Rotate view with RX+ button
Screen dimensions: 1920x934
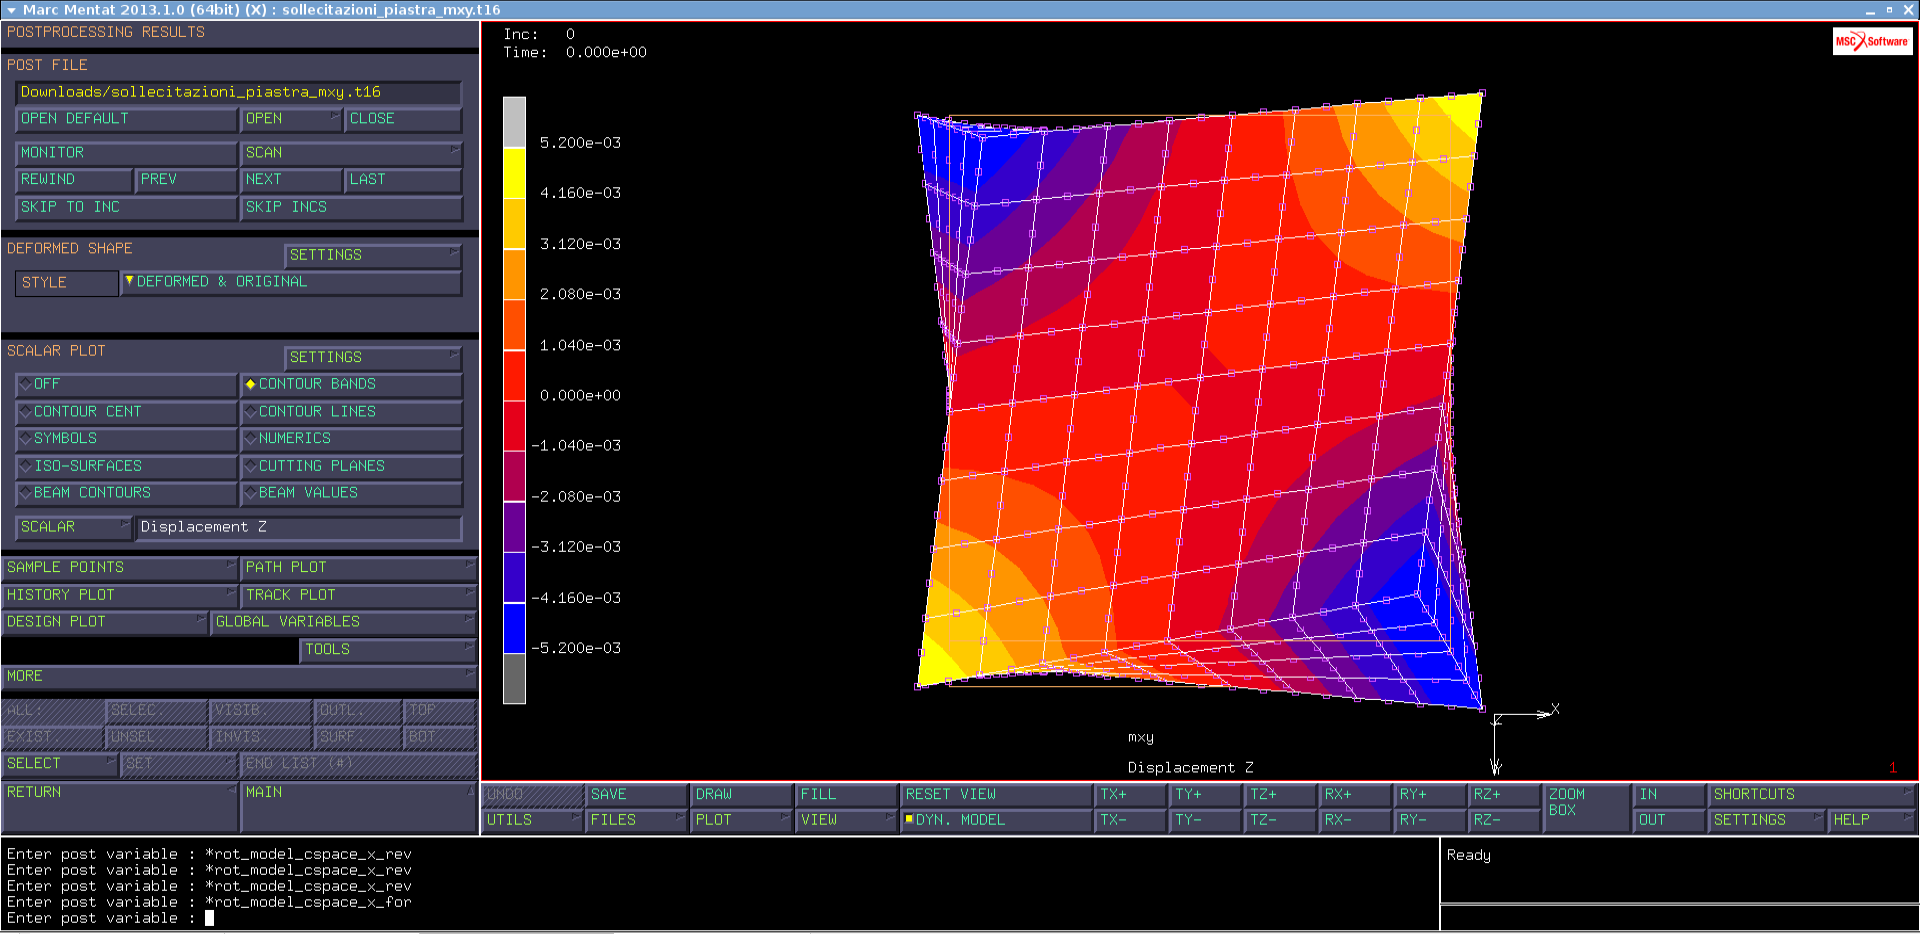point(1354,794)
